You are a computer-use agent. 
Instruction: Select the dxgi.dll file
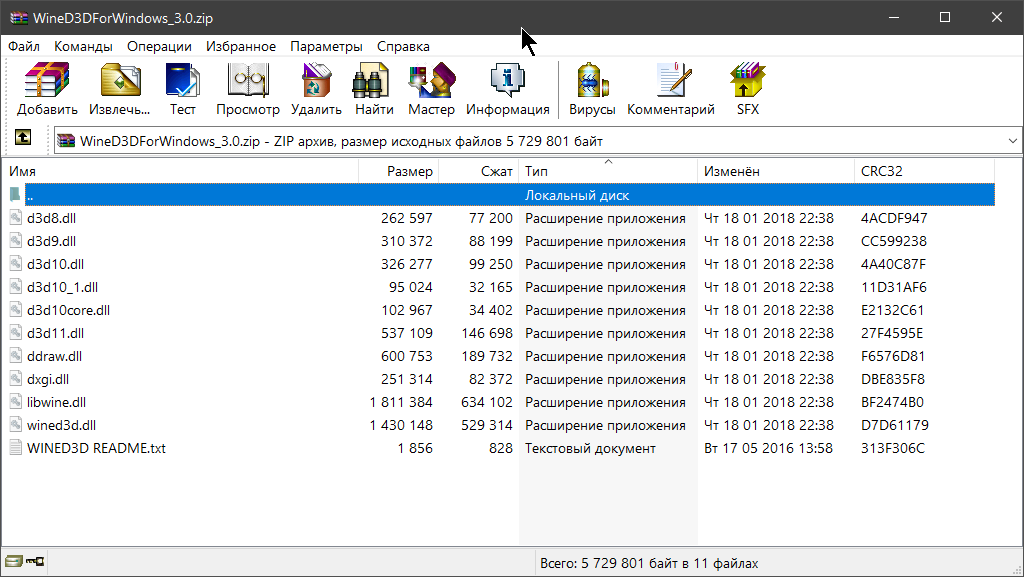click(48, 379)
